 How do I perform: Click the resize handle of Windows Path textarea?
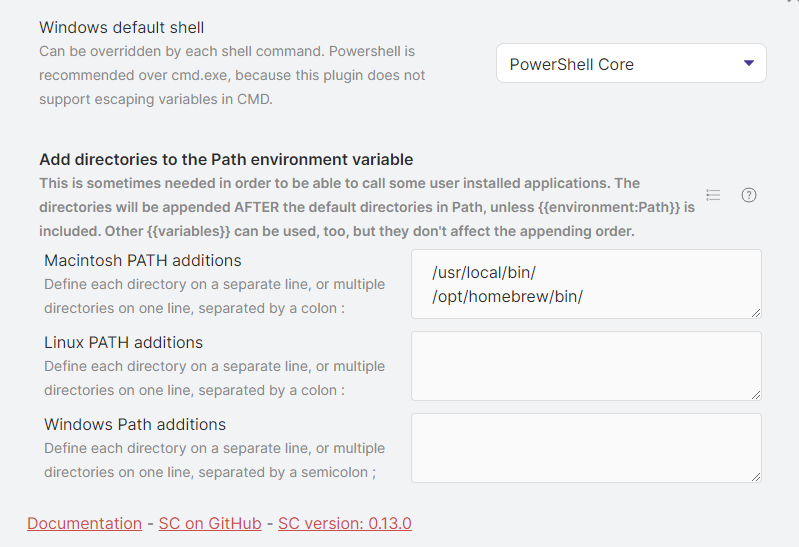(x=756, y=477)
